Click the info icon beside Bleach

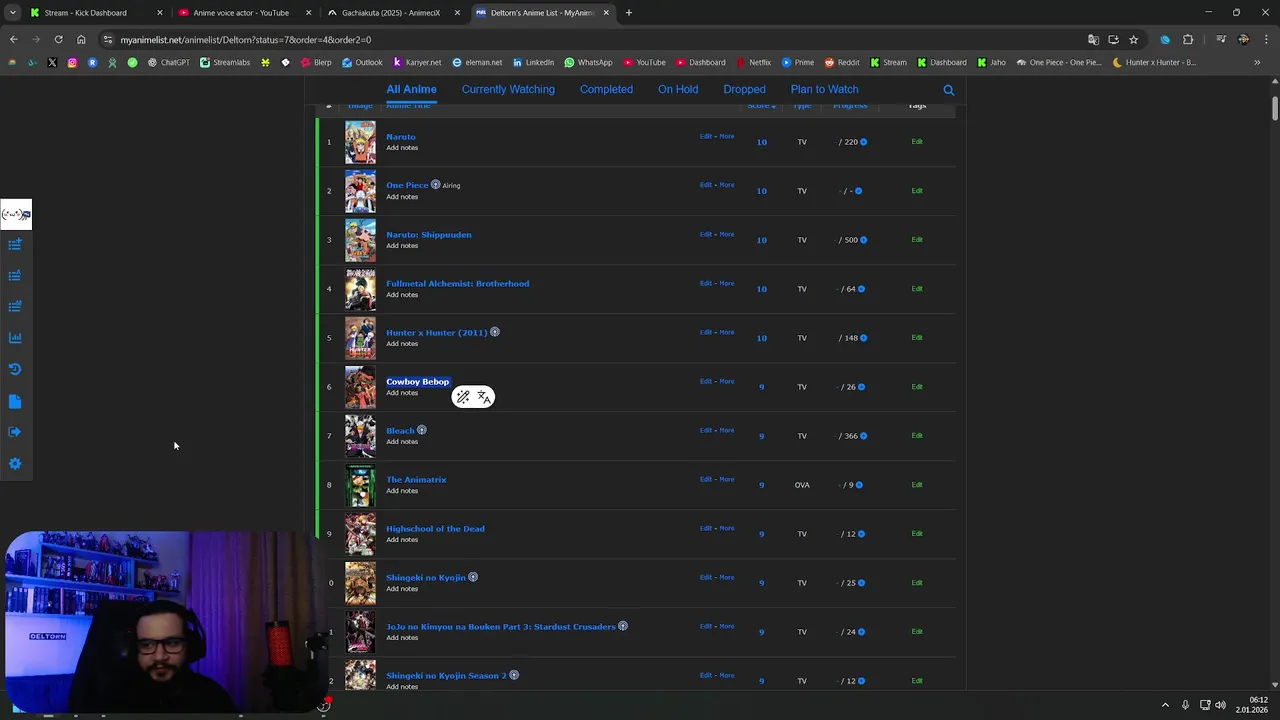click(x=421, y=430)
